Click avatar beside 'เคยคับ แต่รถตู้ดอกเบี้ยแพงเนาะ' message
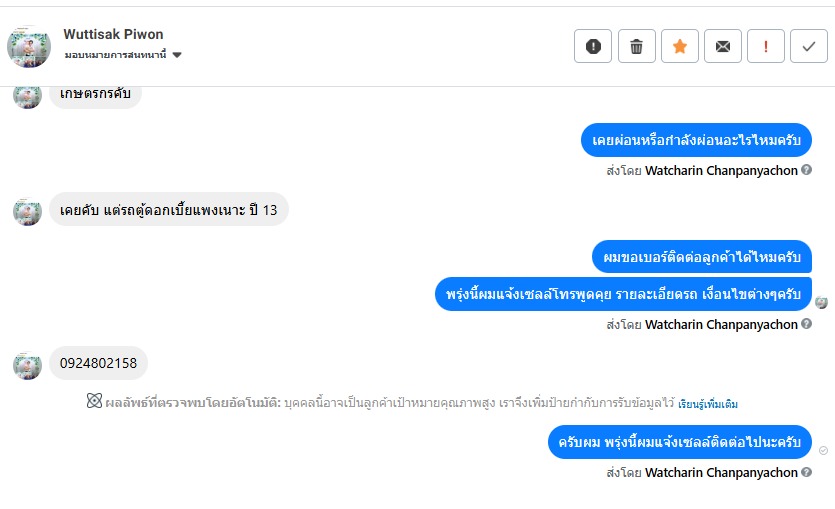Viewport: 835px width, 509px height. coord(27,211)
